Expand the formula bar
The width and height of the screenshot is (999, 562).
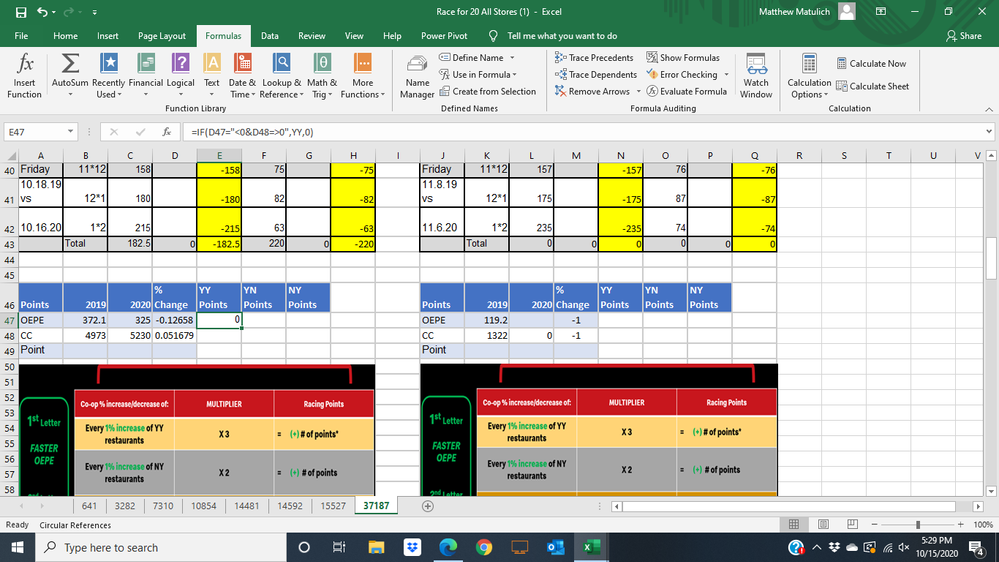coord(988,132)
